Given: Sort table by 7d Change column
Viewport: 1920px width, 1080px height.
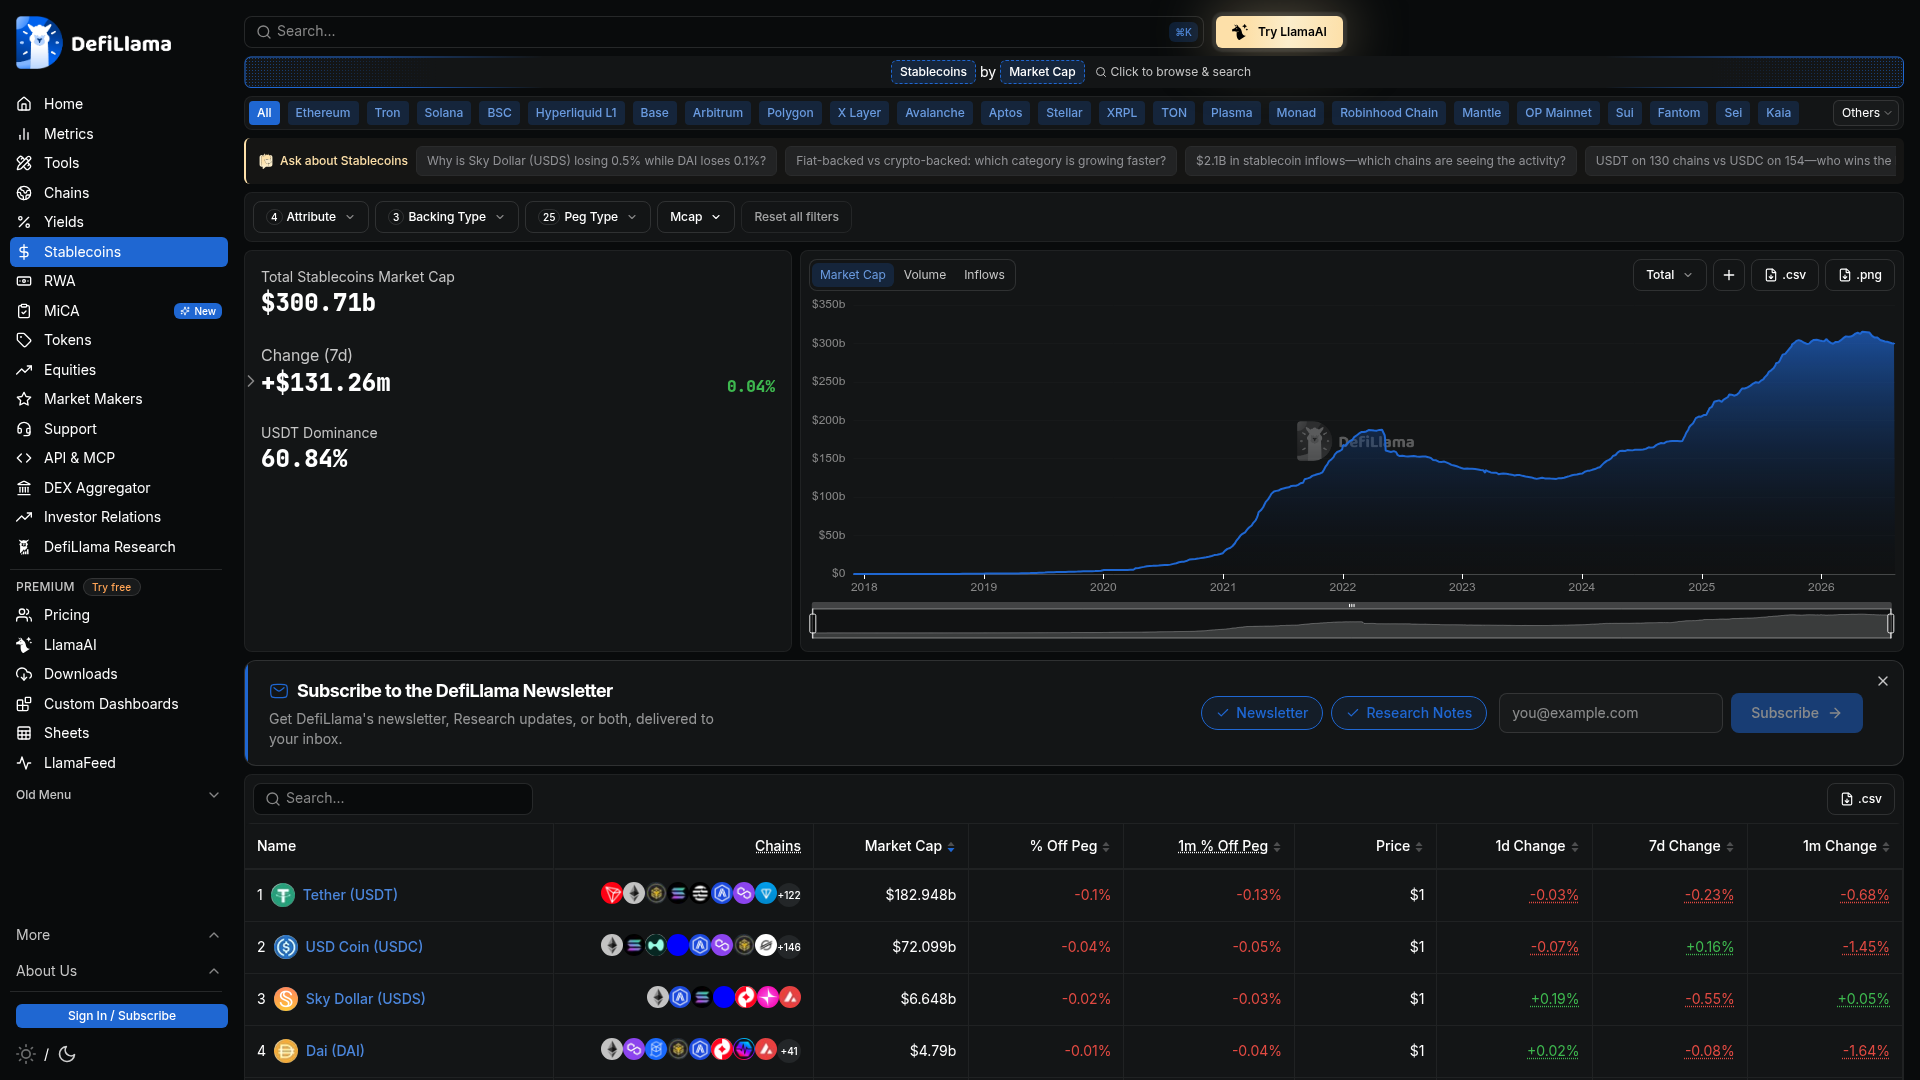Looking at the screenshot, I should point(1691,846).
